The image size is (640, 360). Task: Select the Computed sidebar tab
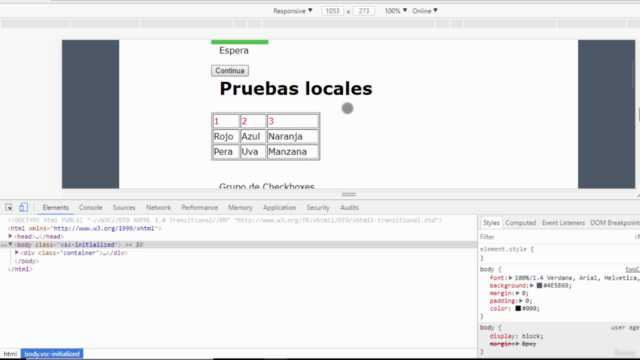pyautogui.click(x=520, y=223)
